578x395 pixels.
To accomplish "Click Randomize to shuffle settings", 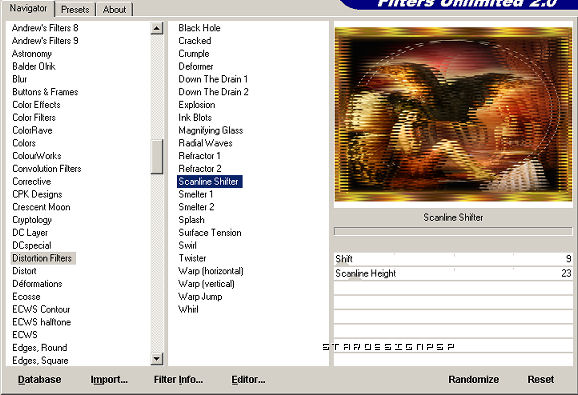I will coord(474,380).
